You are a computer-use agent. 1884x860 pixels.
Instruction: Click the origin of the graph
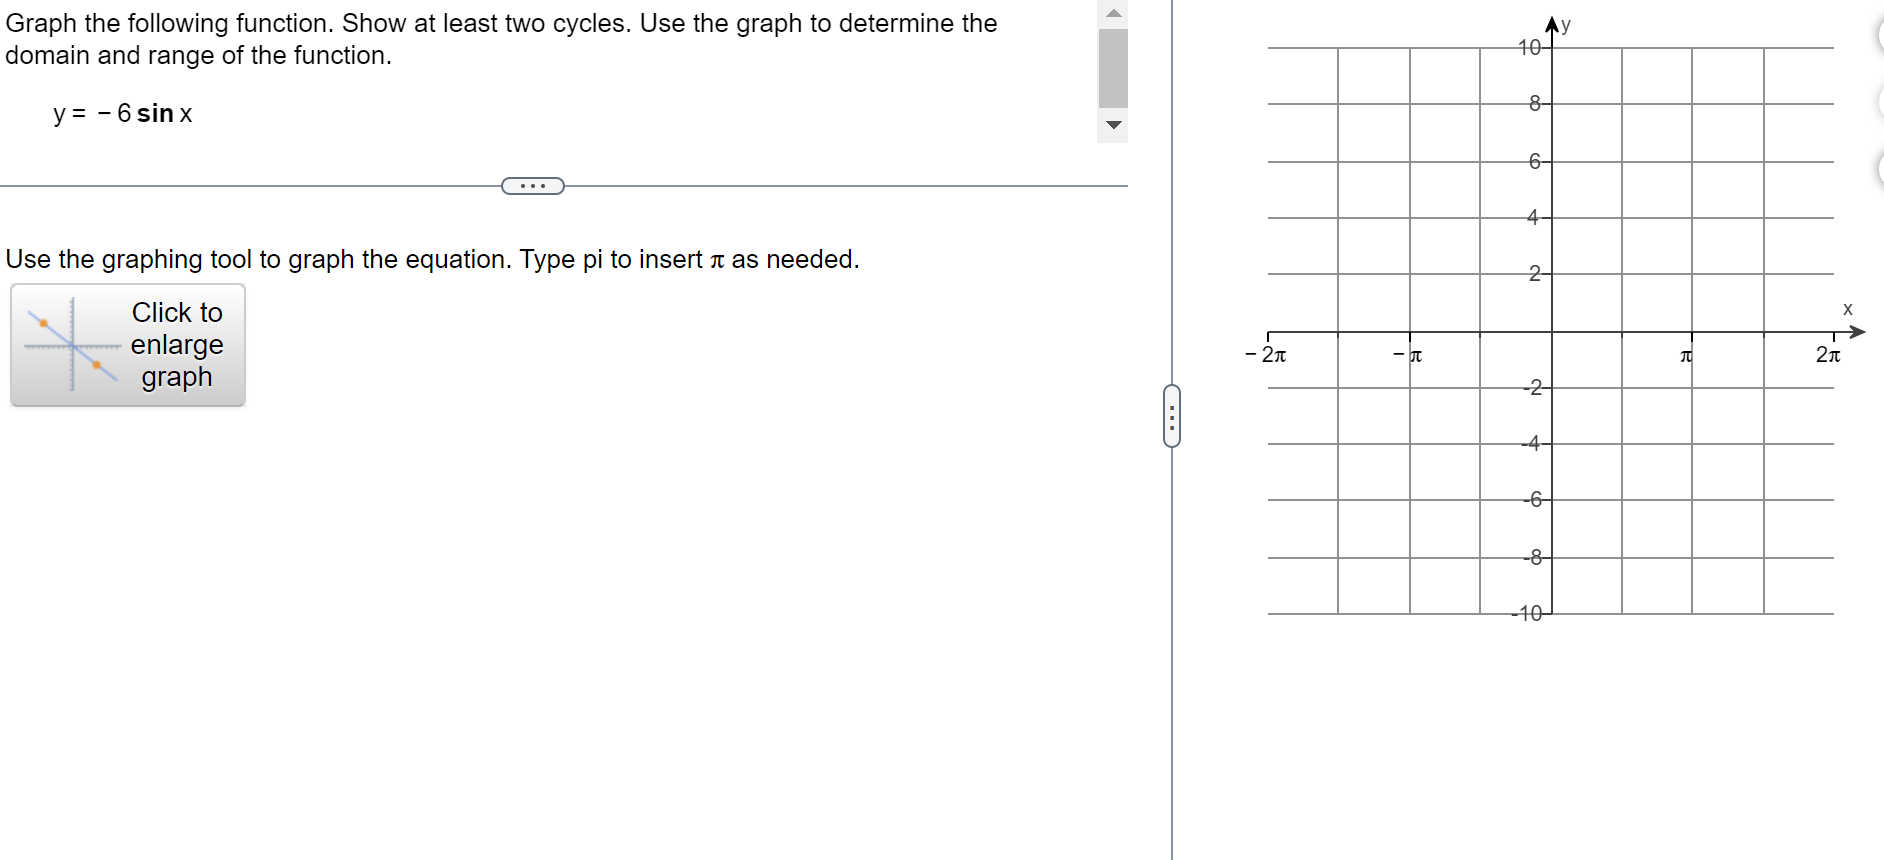pyautogui.click(x=1550, y=330)
